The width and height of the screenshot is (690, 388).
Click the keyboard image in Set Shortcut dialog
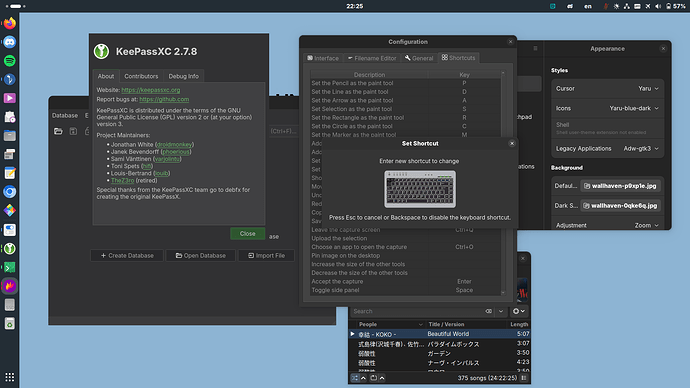420,189
